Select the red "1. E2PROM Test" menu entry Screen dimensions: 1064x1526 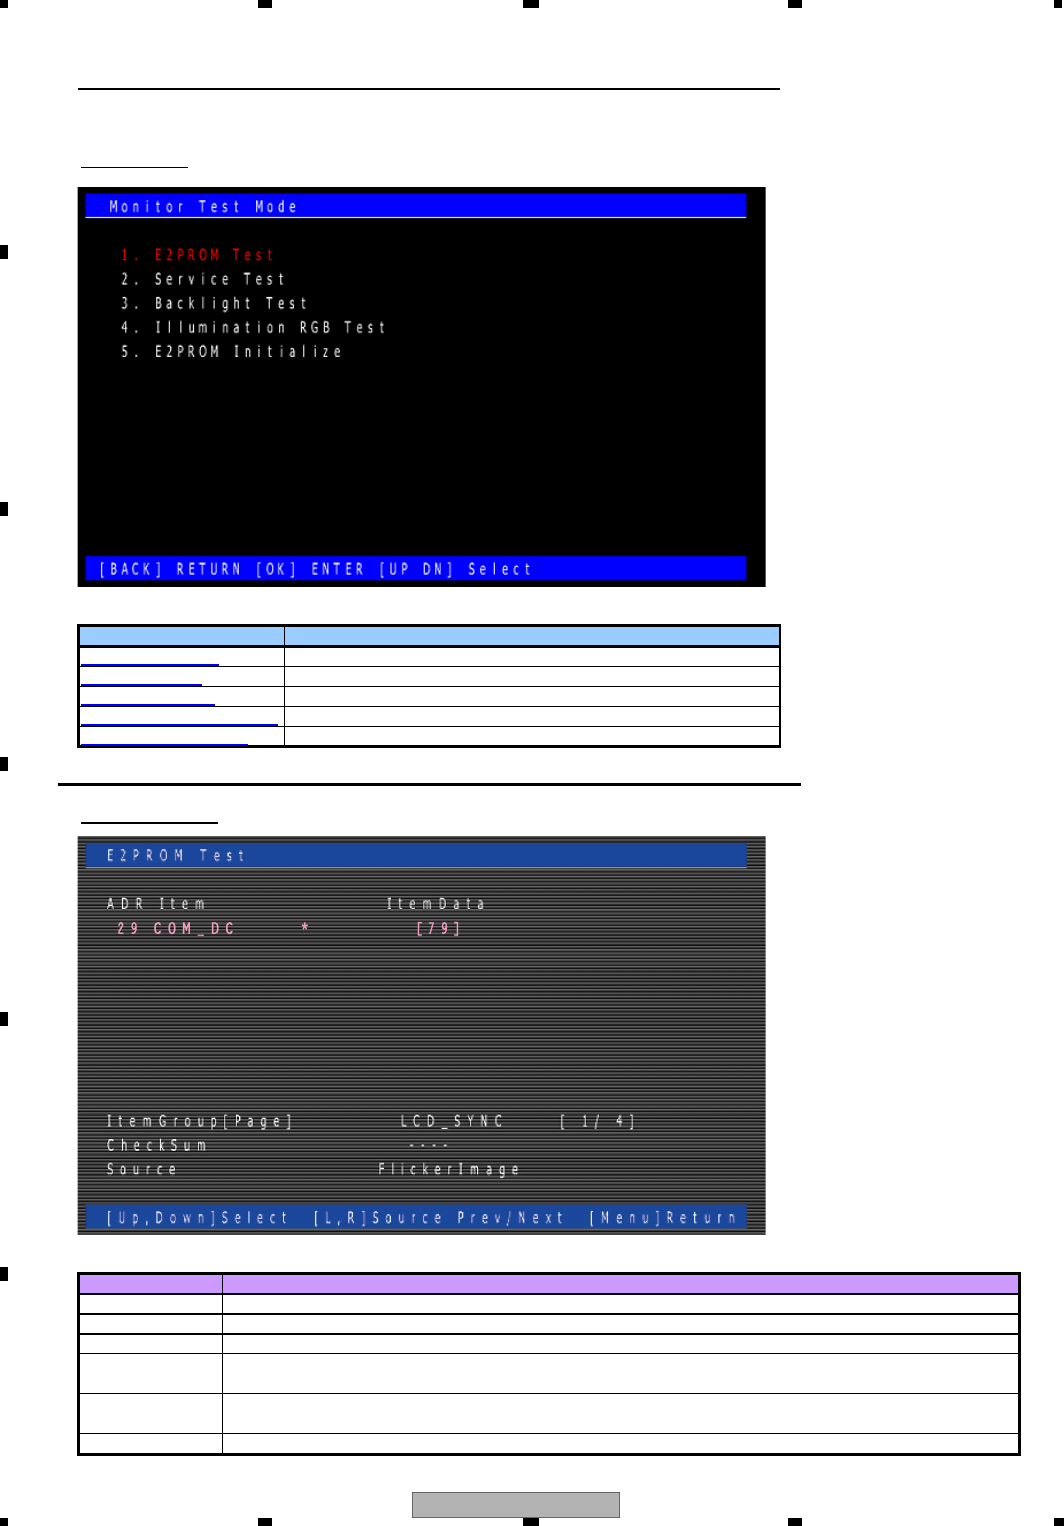(x=197, y=255)
